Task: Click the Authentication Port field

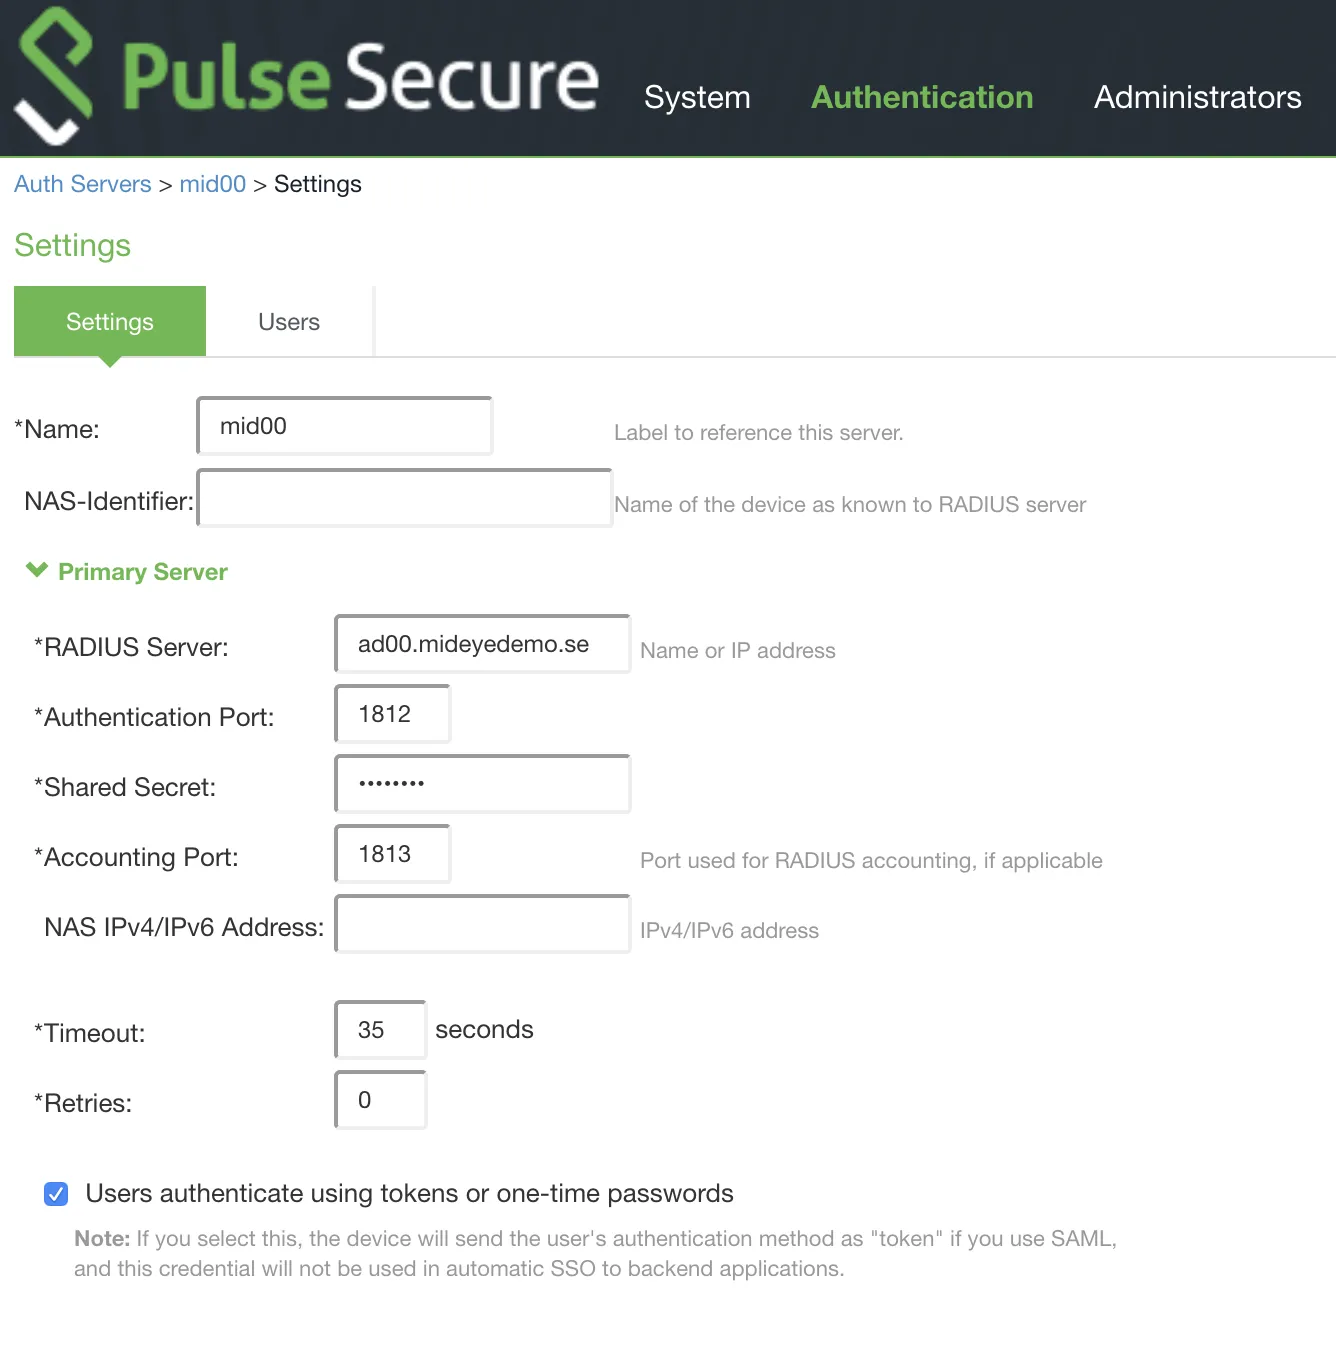Action: pos(392,713)
